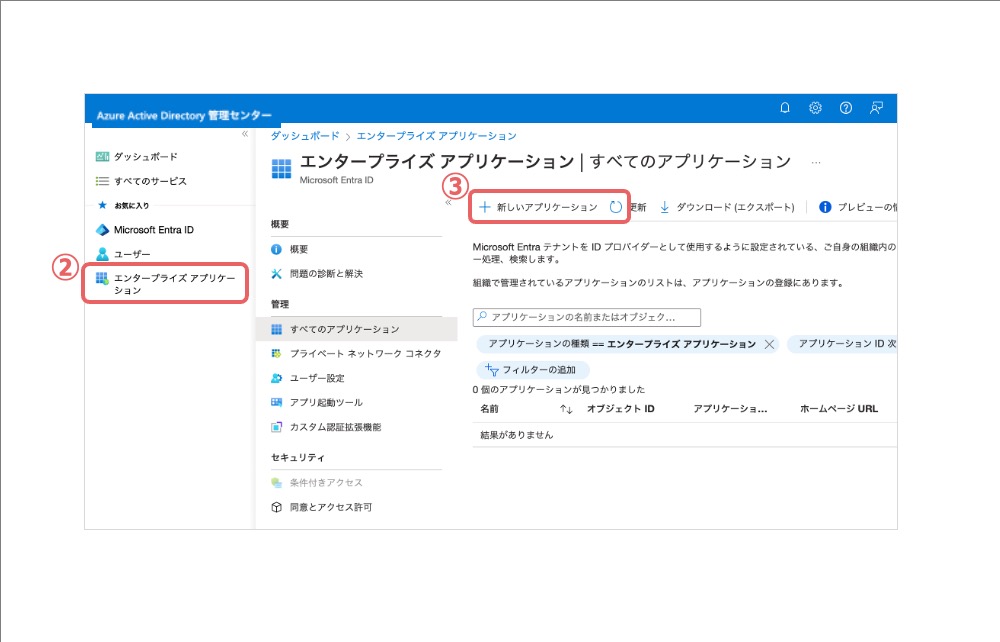Open the settings gear in header
The height and width of the screenshot is (642, 1000).
click(815, 108)
